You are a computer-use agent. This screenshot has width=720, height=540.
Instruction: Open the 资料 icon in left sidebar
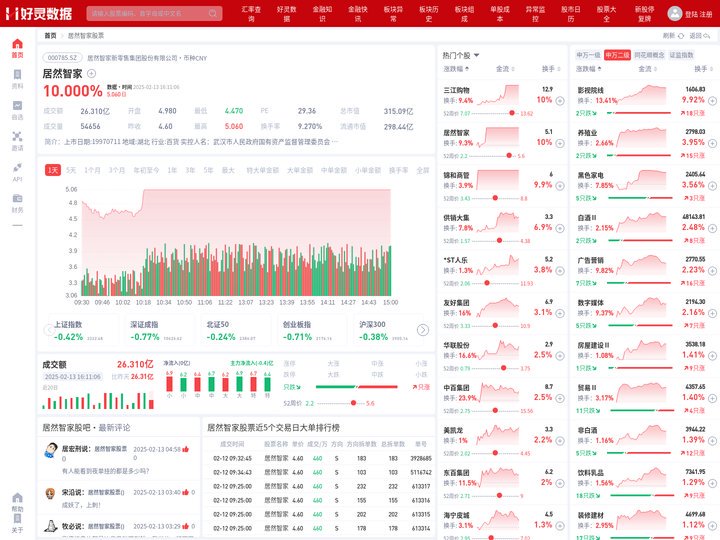[17, 79]
